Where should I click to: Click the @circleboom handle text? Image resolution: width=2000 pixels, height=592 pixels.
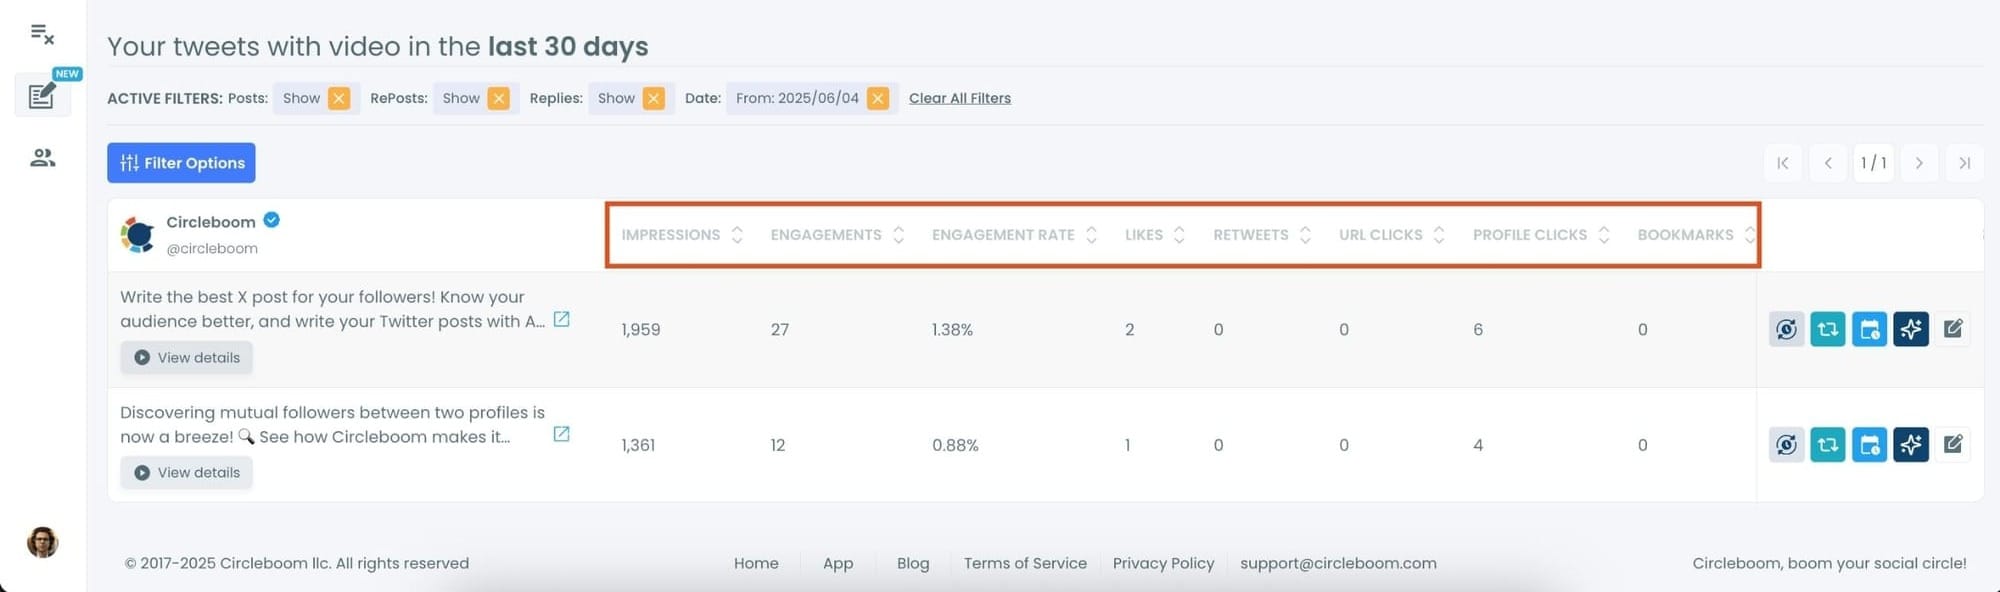point(211,248)
